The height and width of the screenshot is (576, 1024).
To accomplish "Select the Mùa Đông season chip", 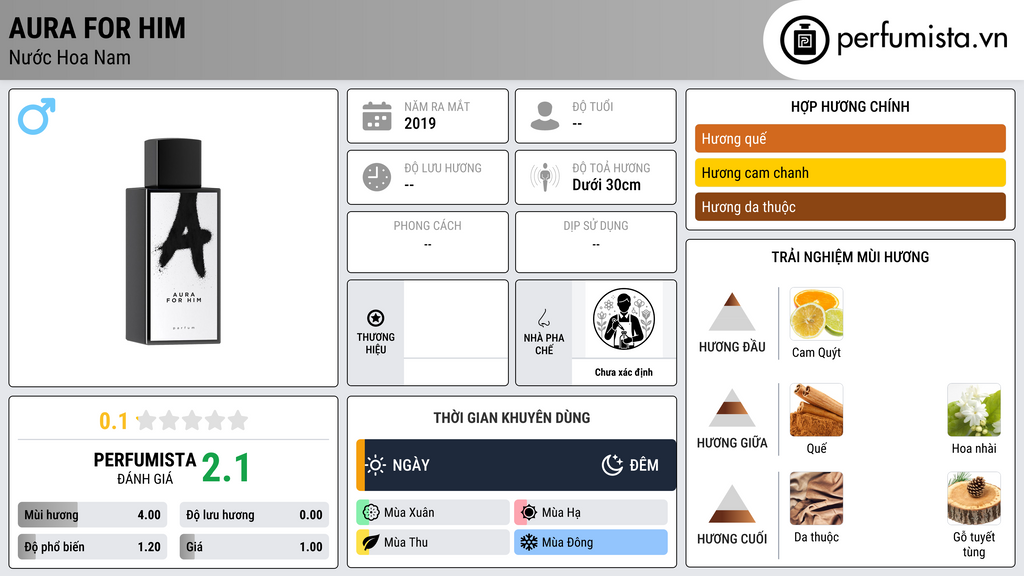I will tap(591, 542).
